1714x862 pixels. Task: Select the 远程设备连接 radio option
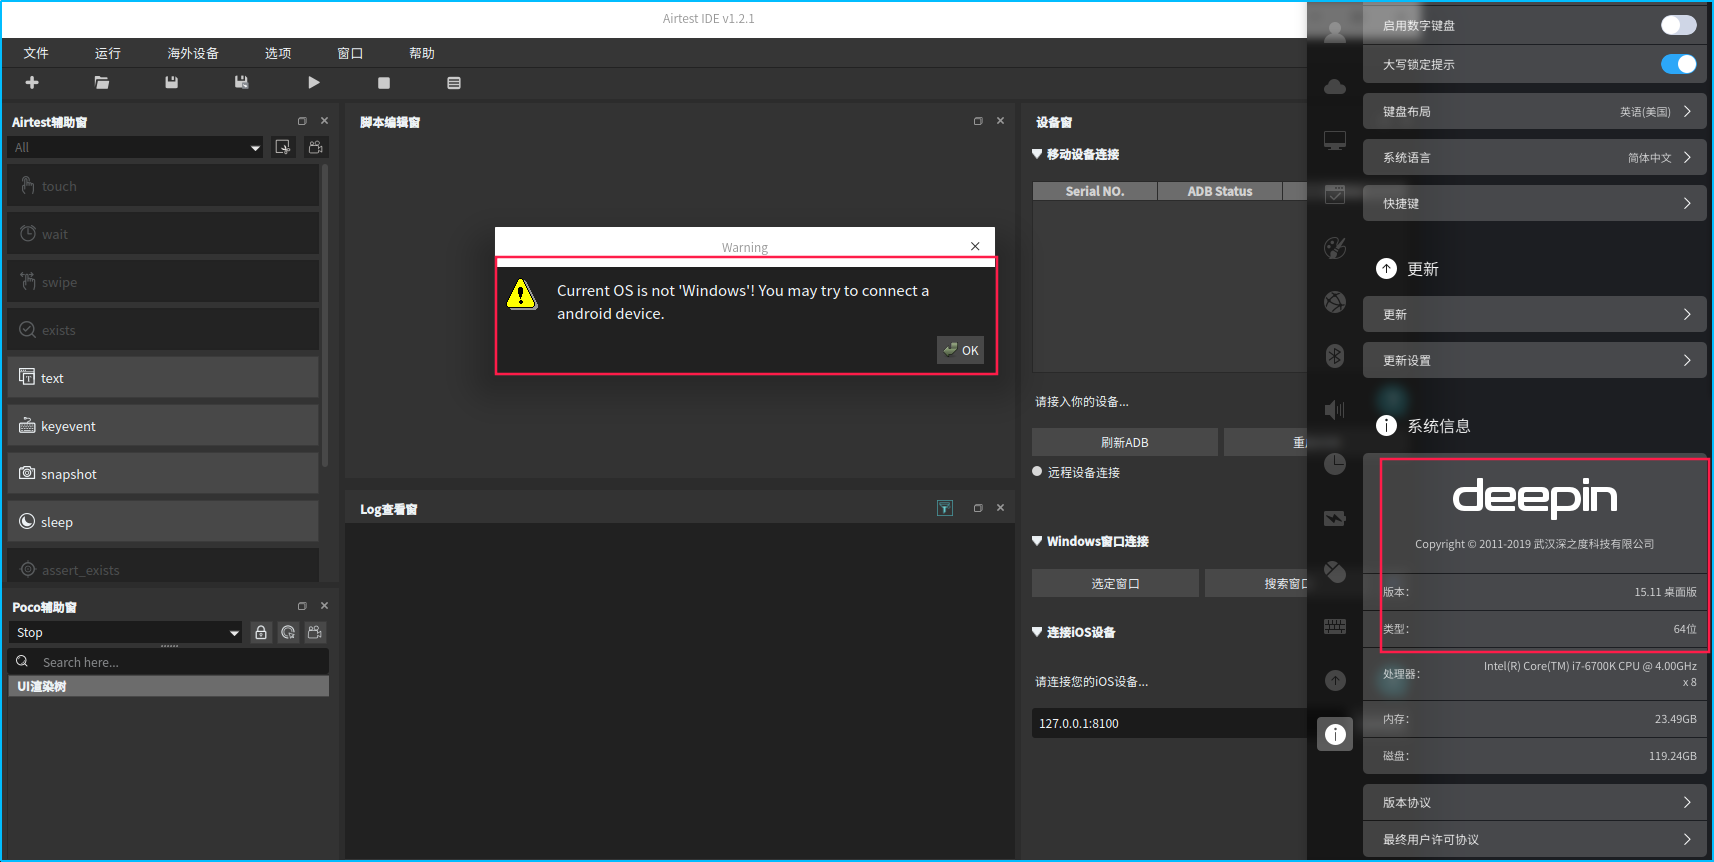pyautogui.click(x=1037, y=472)
